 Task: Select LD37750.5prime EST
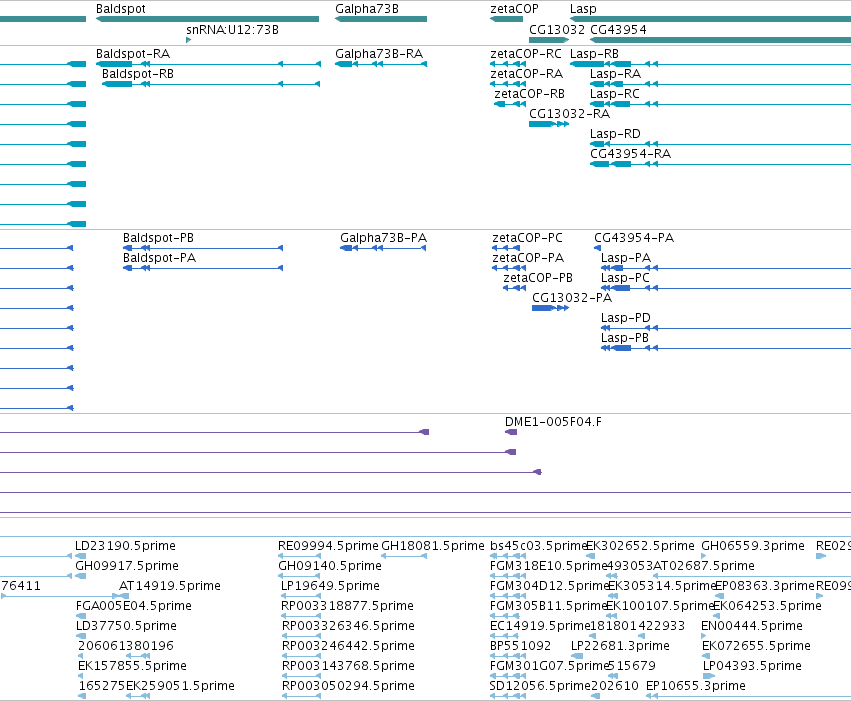coord(81,636)
